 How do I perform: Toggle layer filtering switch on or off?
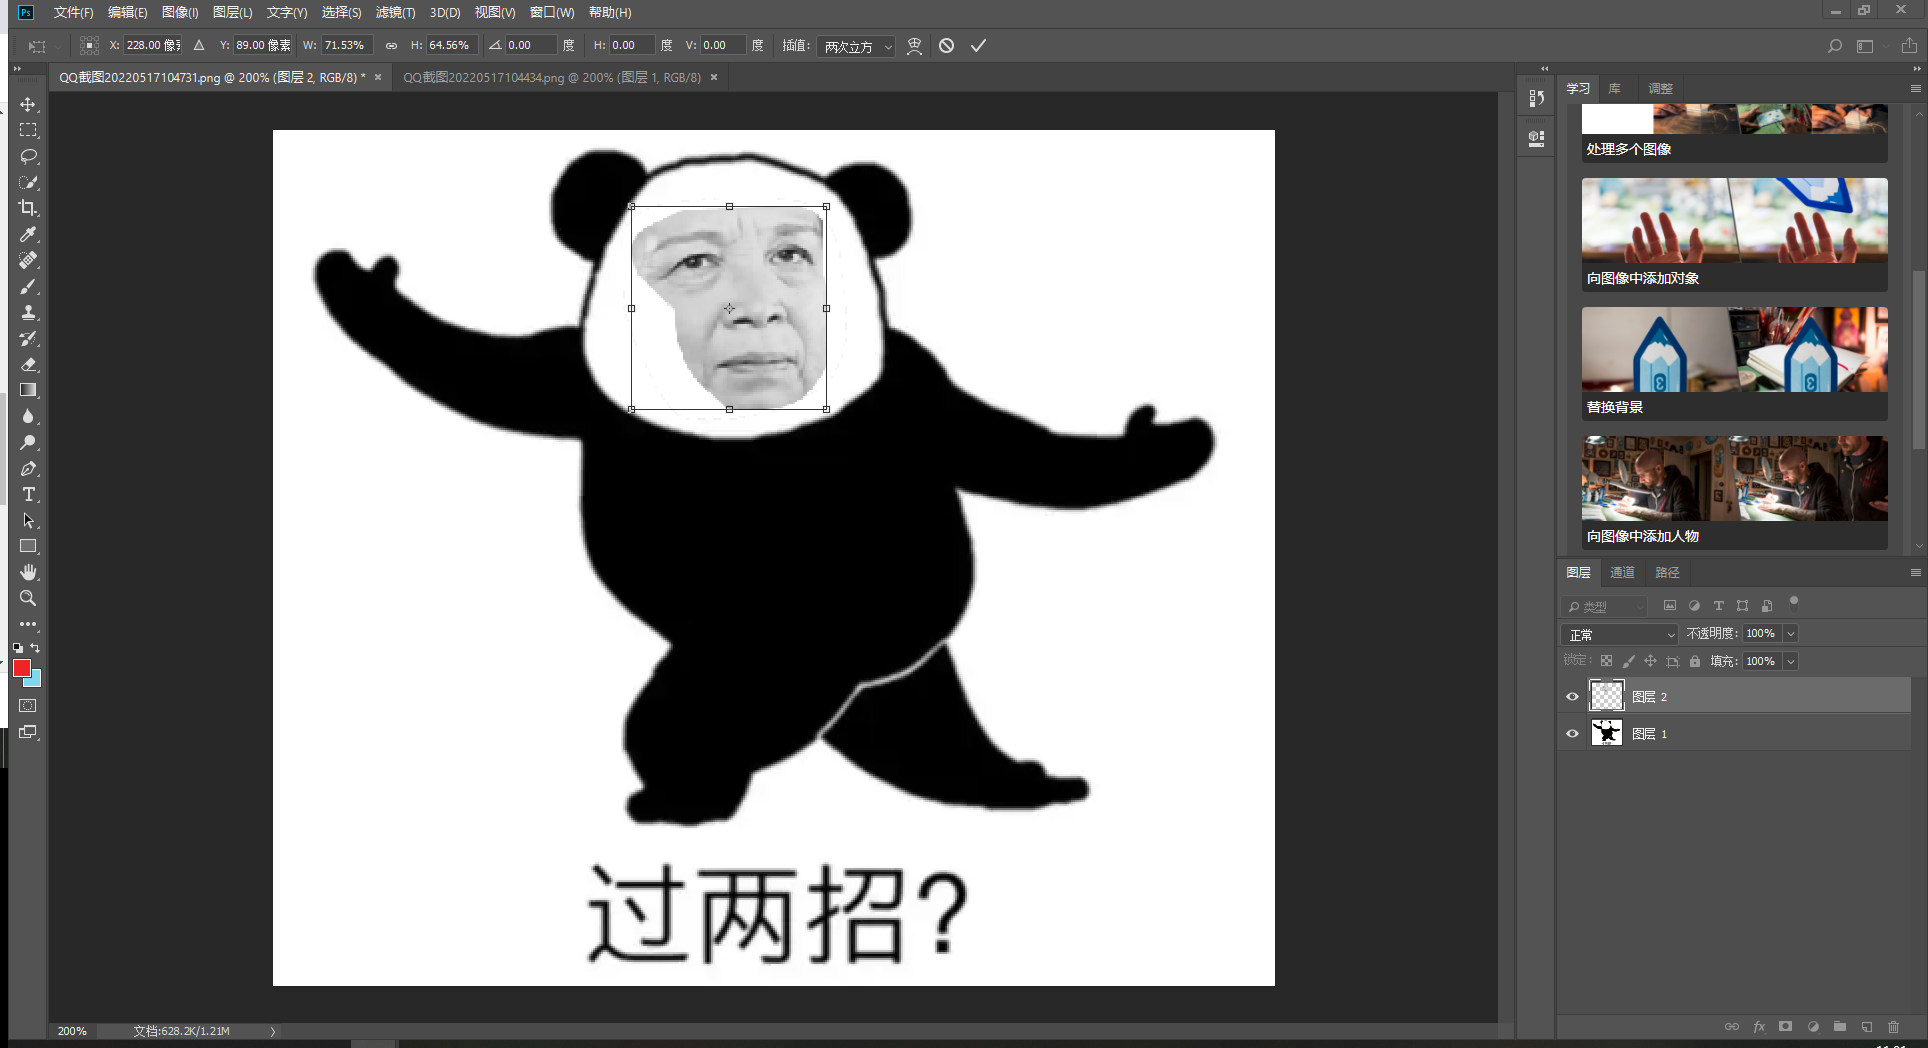(x=1794, y=602)
